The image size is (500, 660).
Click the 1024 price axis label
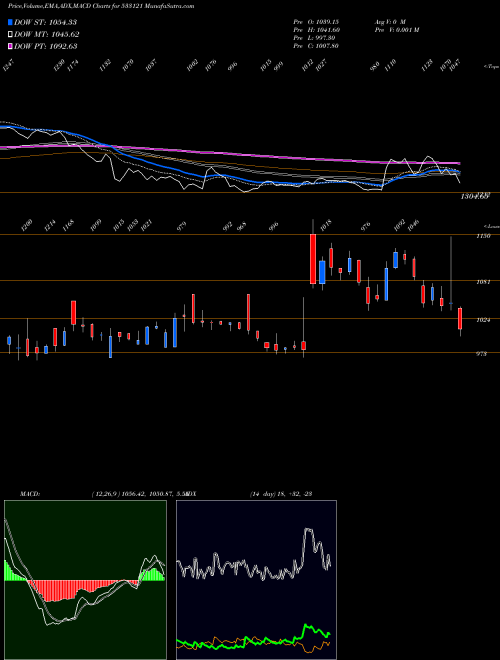click(484, 320)
